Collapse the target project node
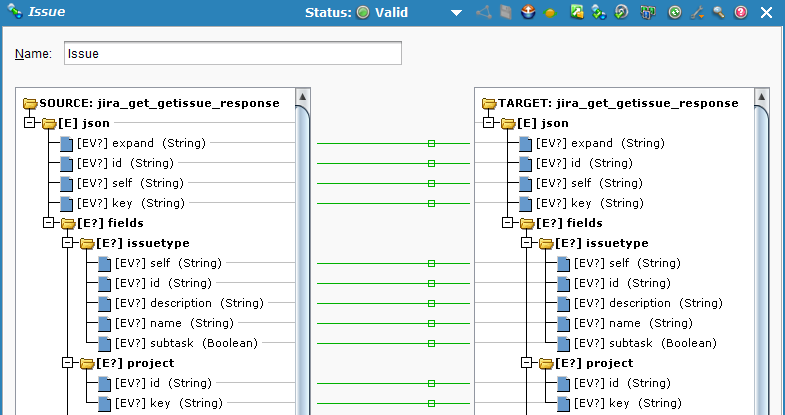 tap(526, 363)
